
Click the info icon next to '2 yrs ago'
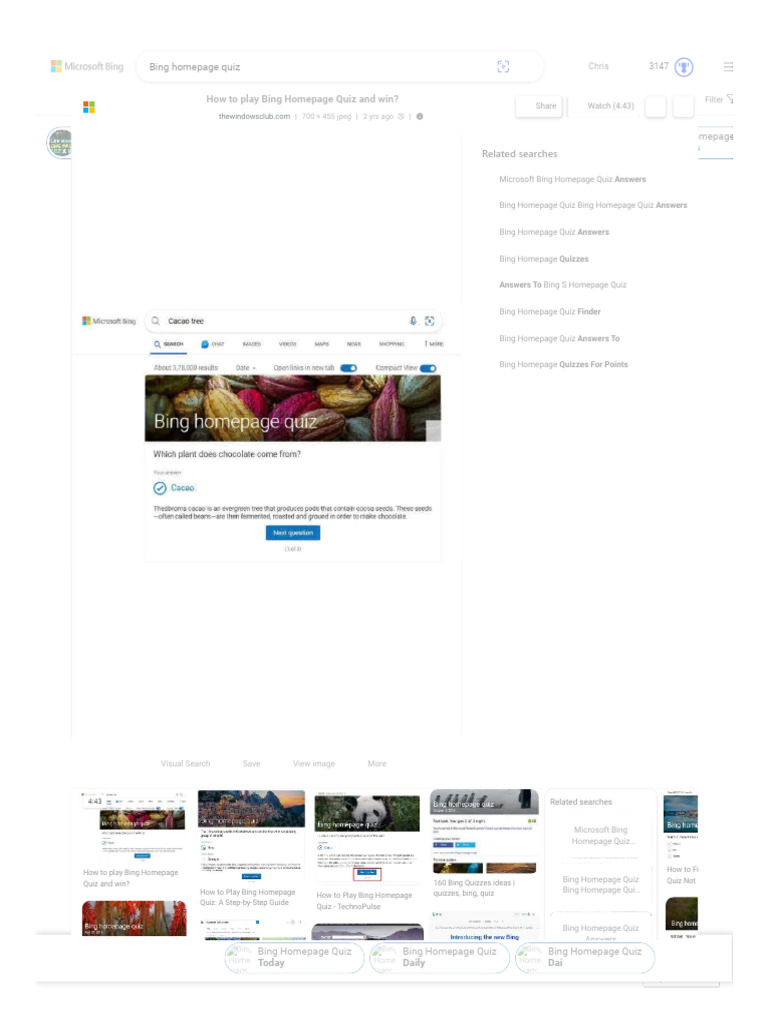(420, 116)
